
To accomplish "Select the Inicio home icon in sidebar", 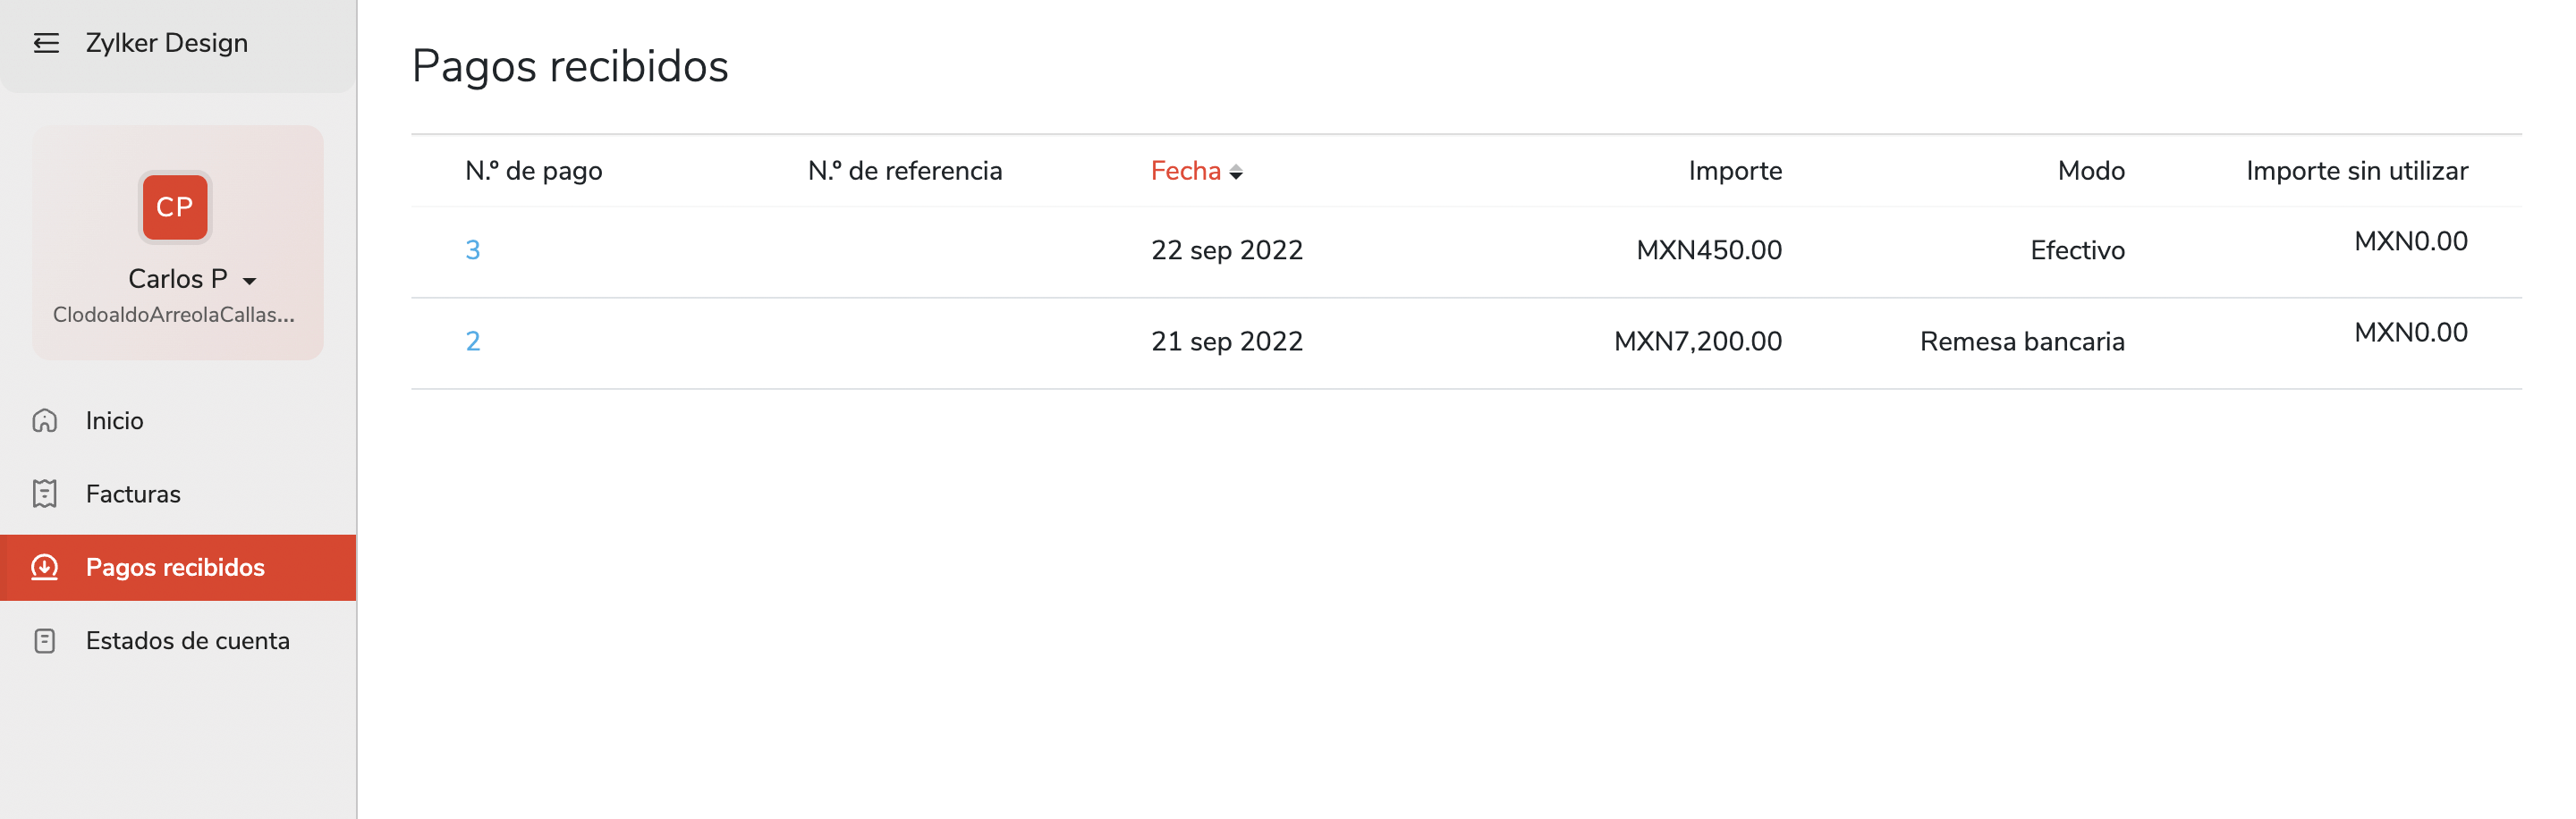I will pos(46,420).
